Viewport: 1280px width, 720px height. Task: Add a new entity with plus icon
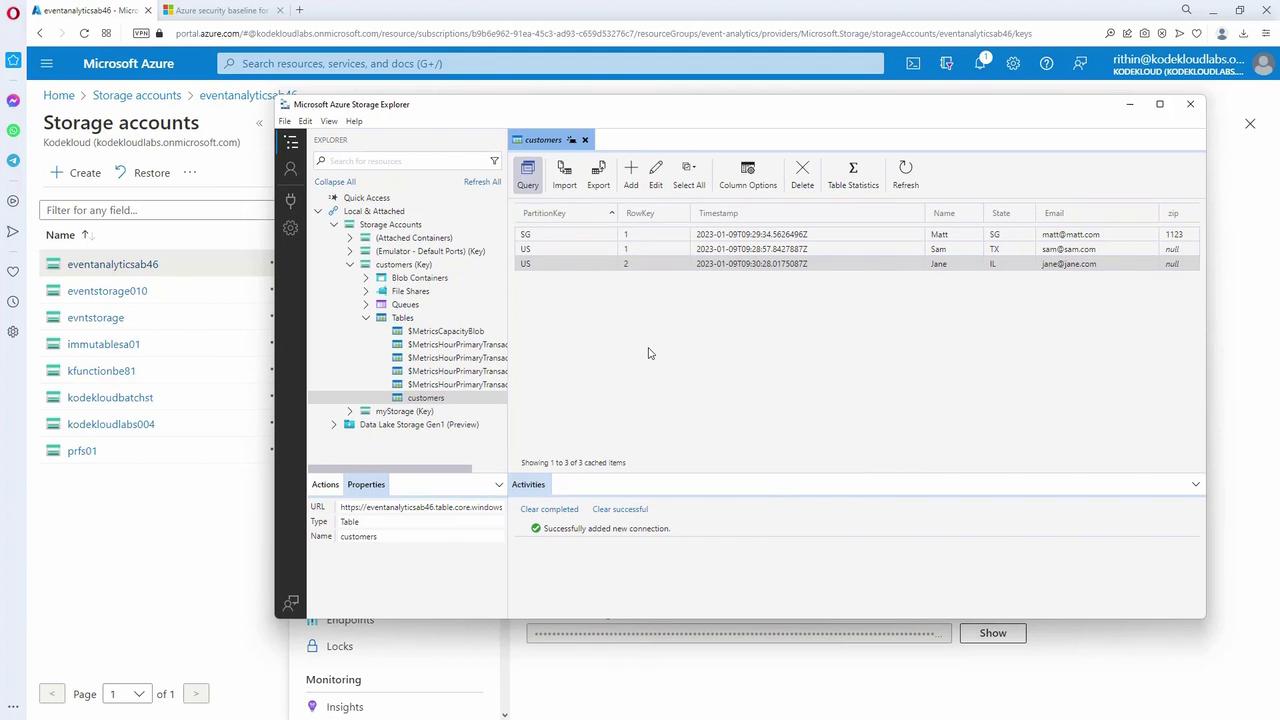[631, 174]
